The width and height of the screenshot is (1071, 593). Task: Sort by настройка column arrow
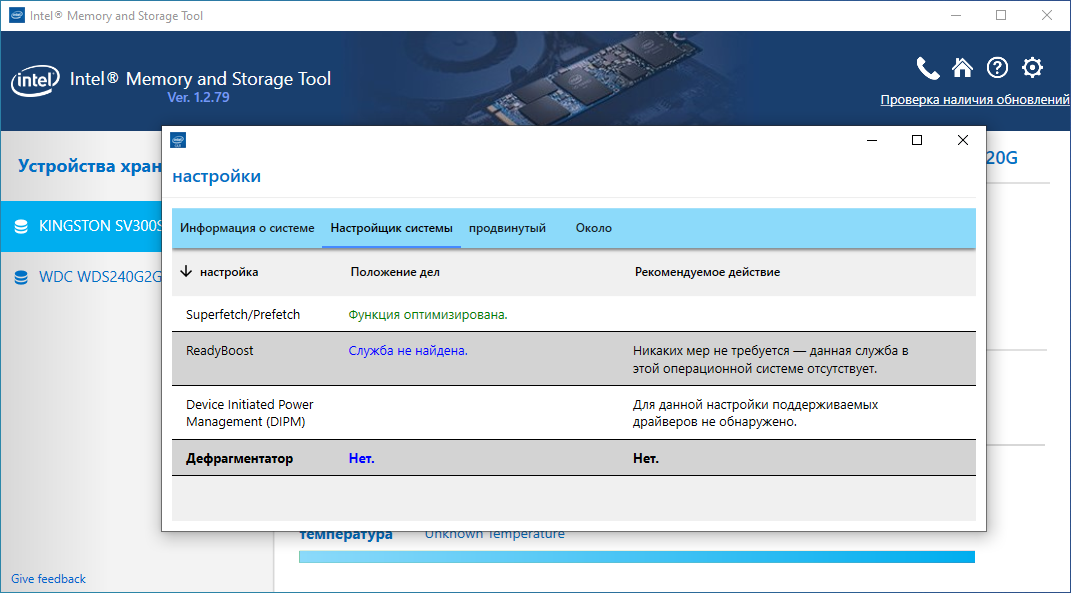[x=186, y=272]
